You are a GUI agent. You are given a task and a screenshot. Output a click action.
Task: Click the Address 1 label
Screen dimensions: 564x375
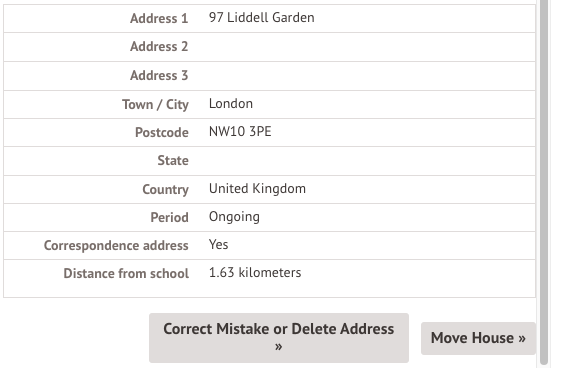[x=159, y=18]
